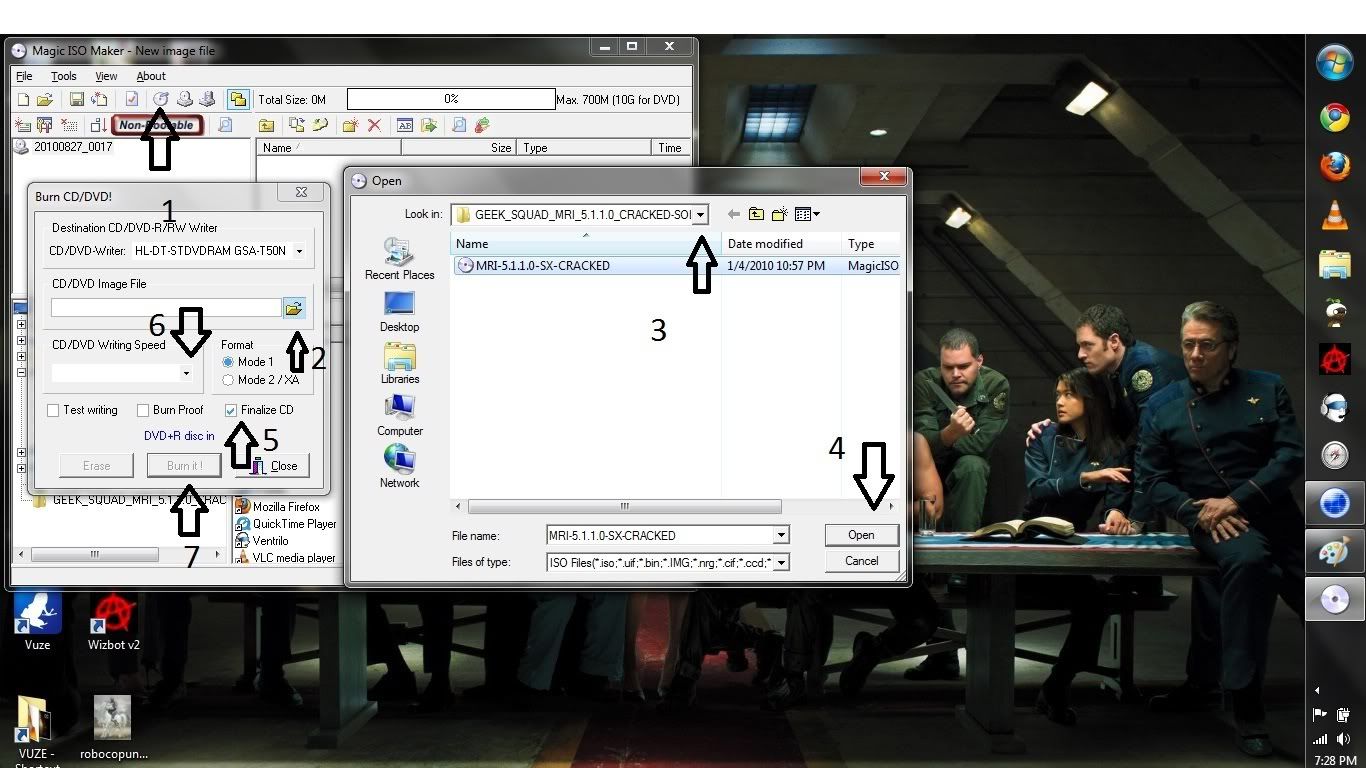The width and height of the screenshot is (1366, 768).
Task: Select VLC media player in the Magic ISO file list
Action: click(x=286, y=558)
